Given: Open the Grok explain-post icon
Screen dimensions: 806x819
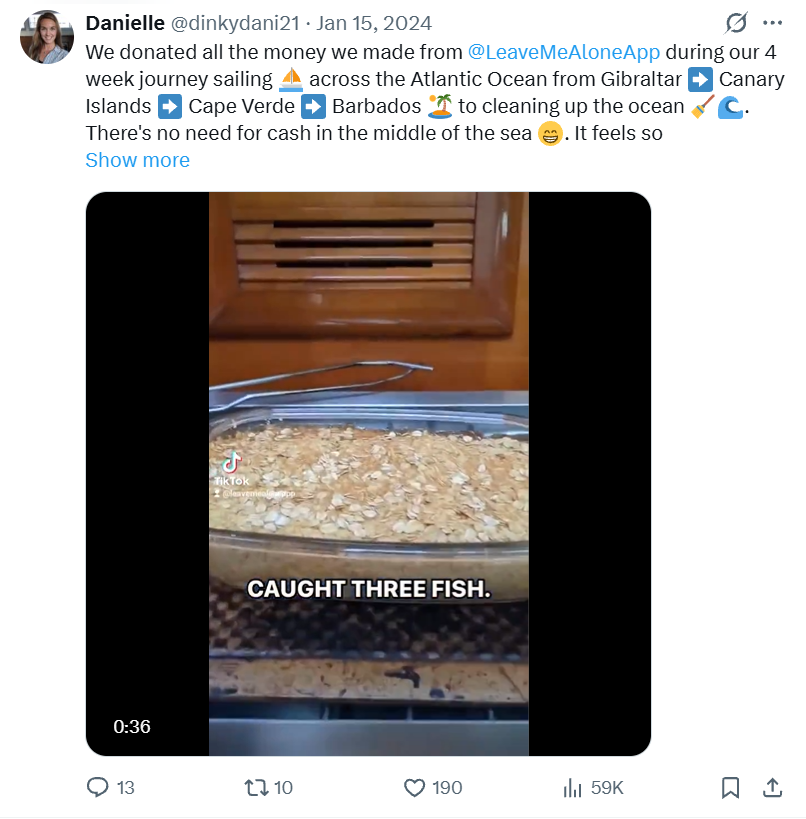Looking at the screenshot, I should 736,23.
